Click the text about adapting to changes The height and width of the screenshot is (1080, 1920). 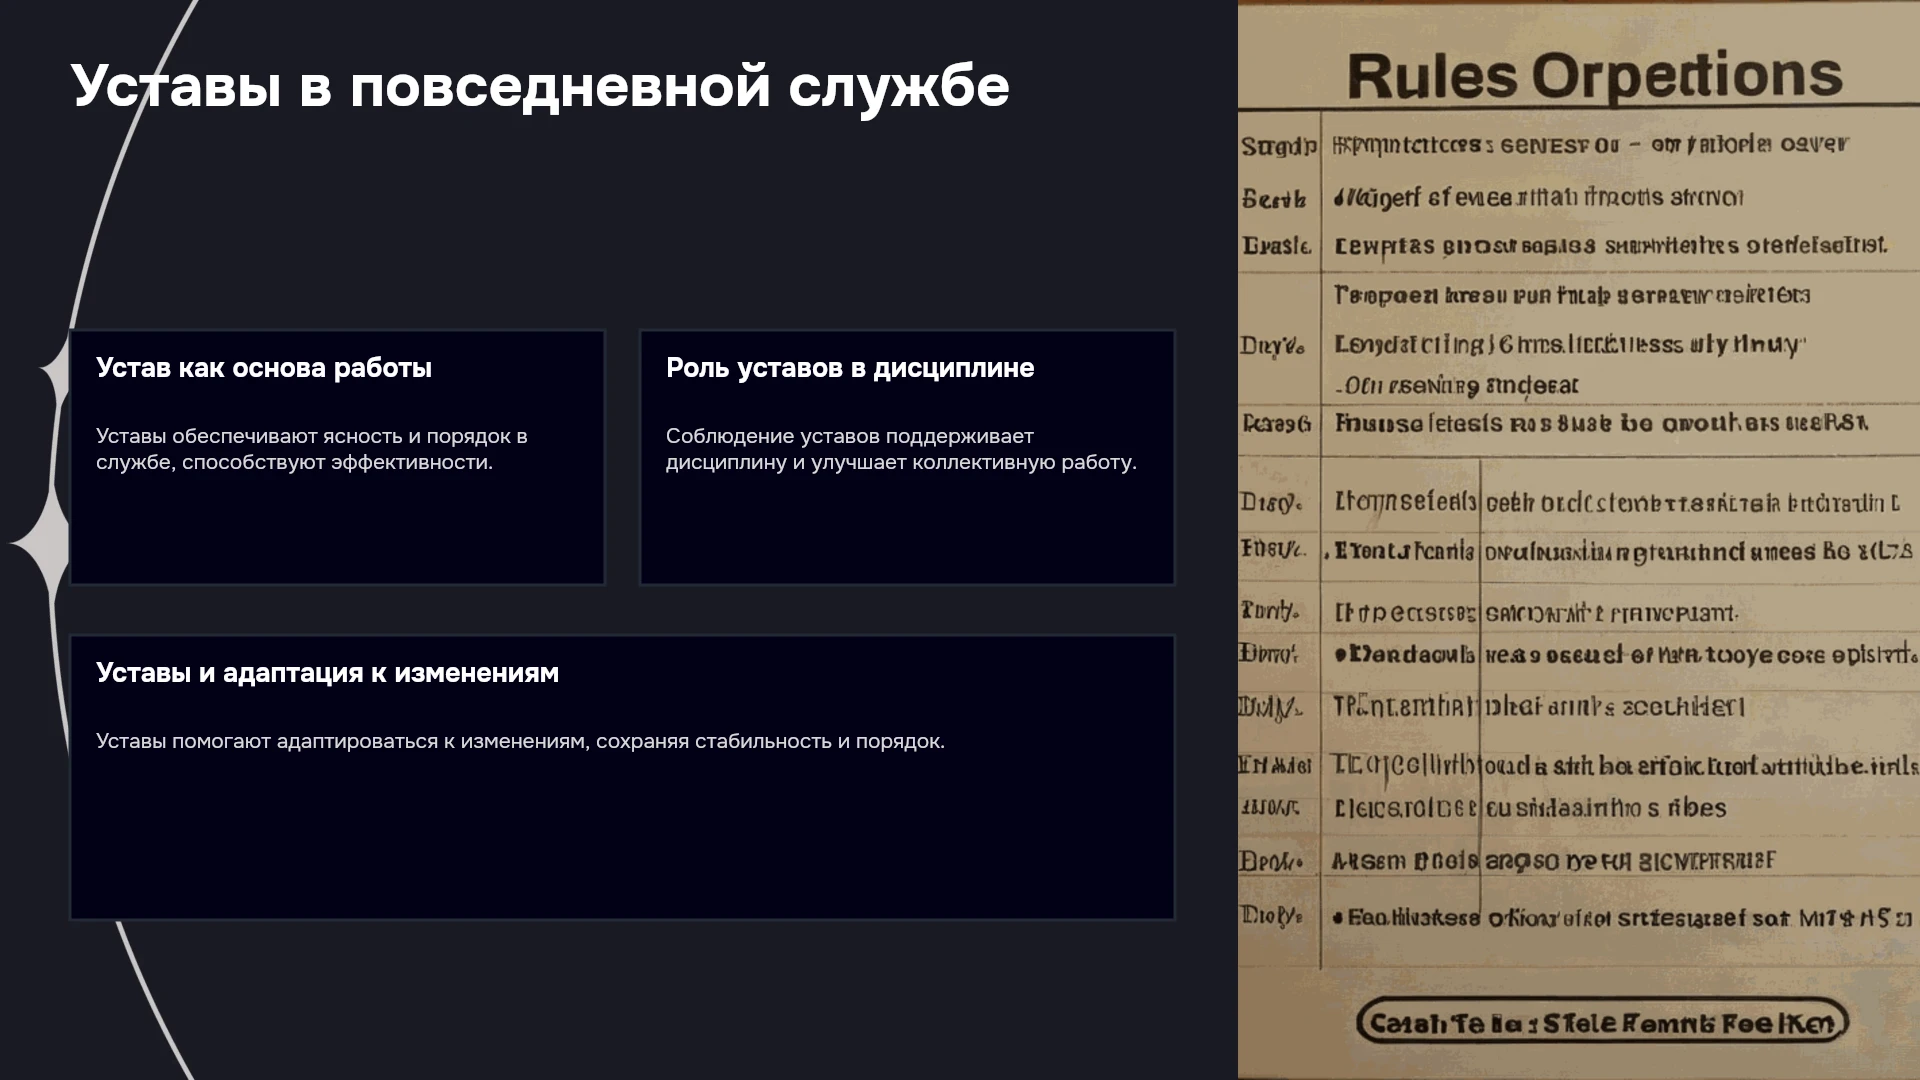pos(520,741)
